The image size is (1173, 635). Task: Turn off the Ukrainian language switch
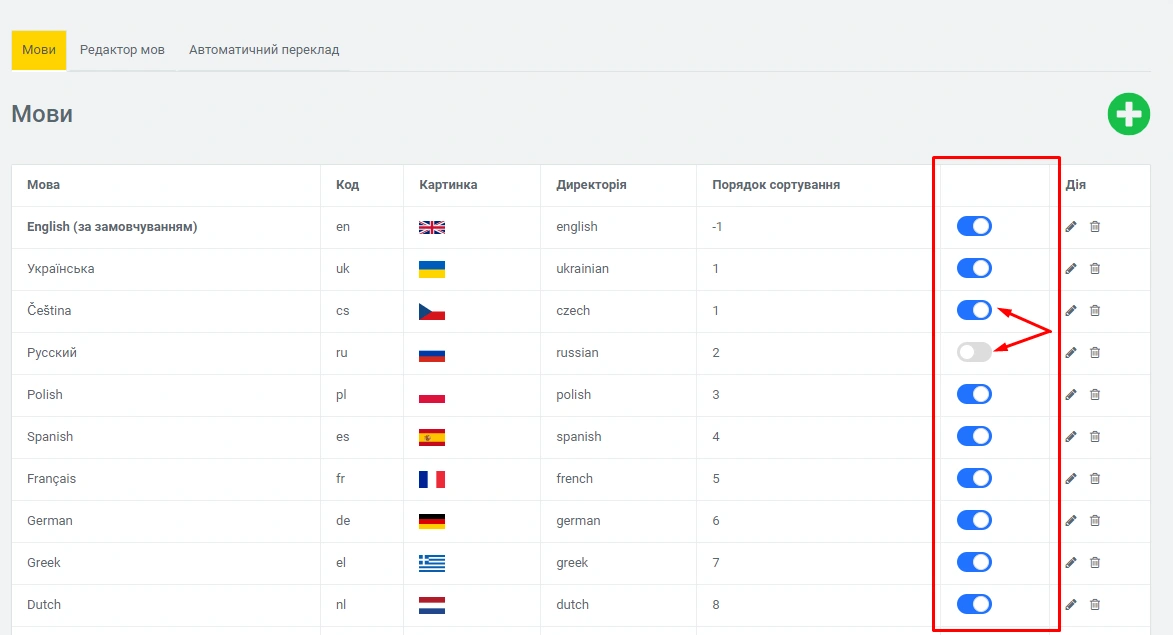coord(974,268)
